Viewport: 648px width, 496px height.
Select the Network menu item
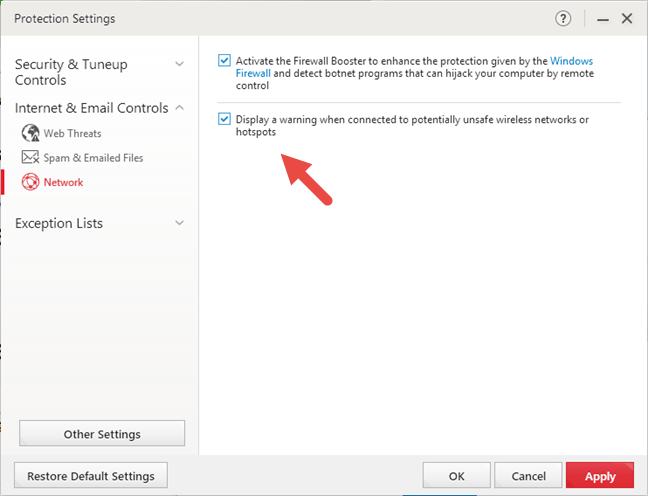click(63, 182)
